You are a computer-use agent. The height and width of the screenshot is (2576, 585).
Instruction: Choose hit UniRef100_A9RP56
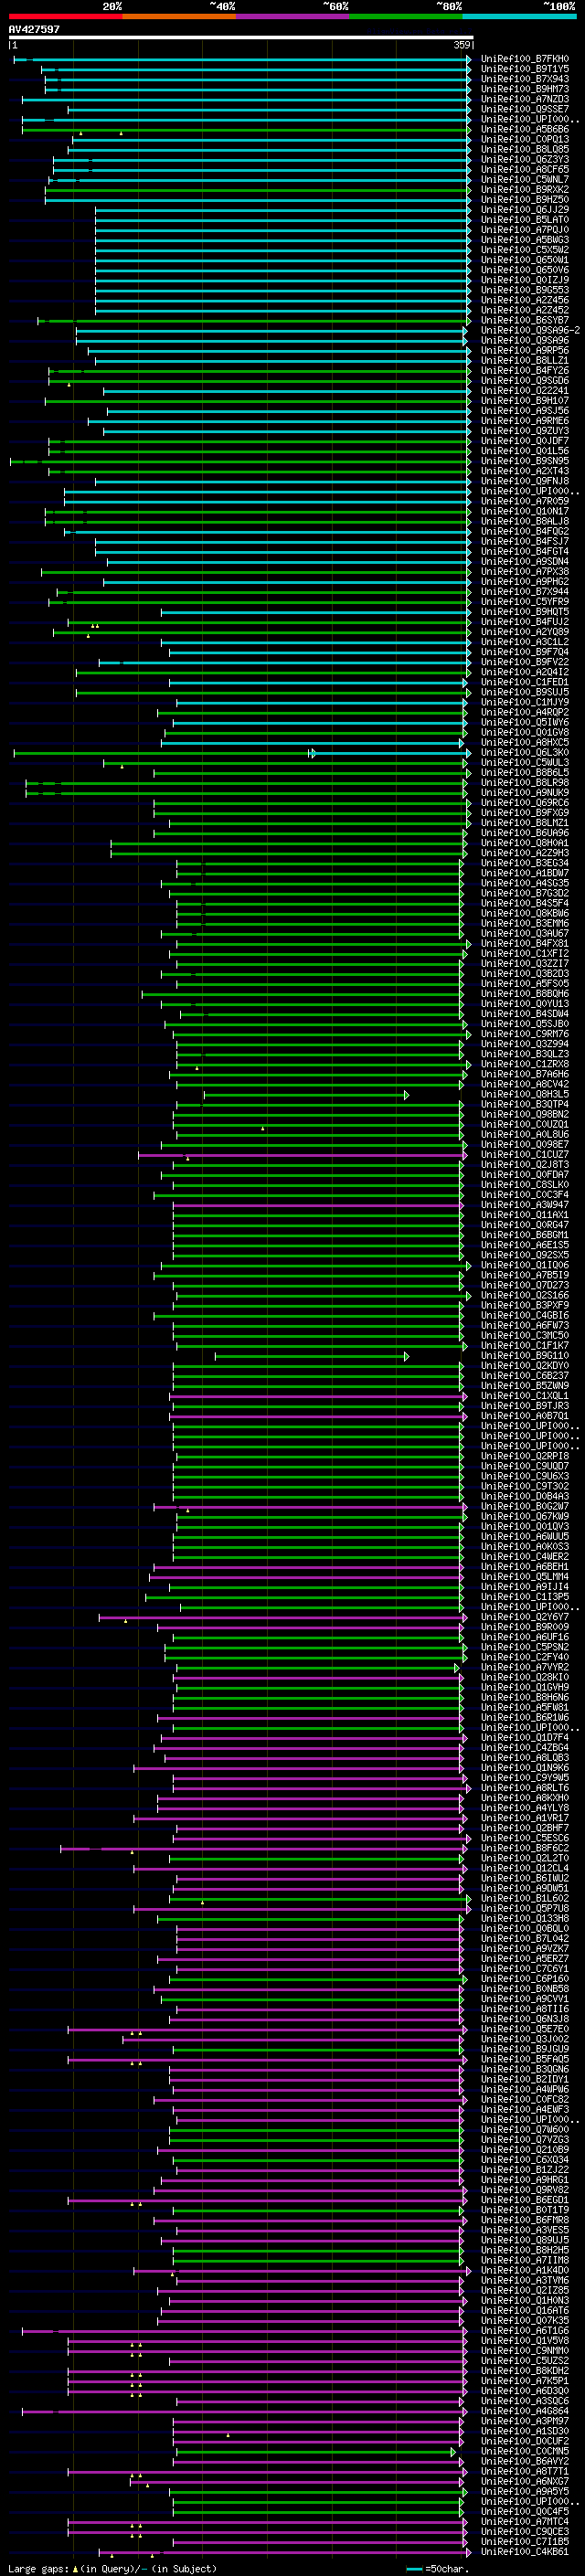pos(525,350)
